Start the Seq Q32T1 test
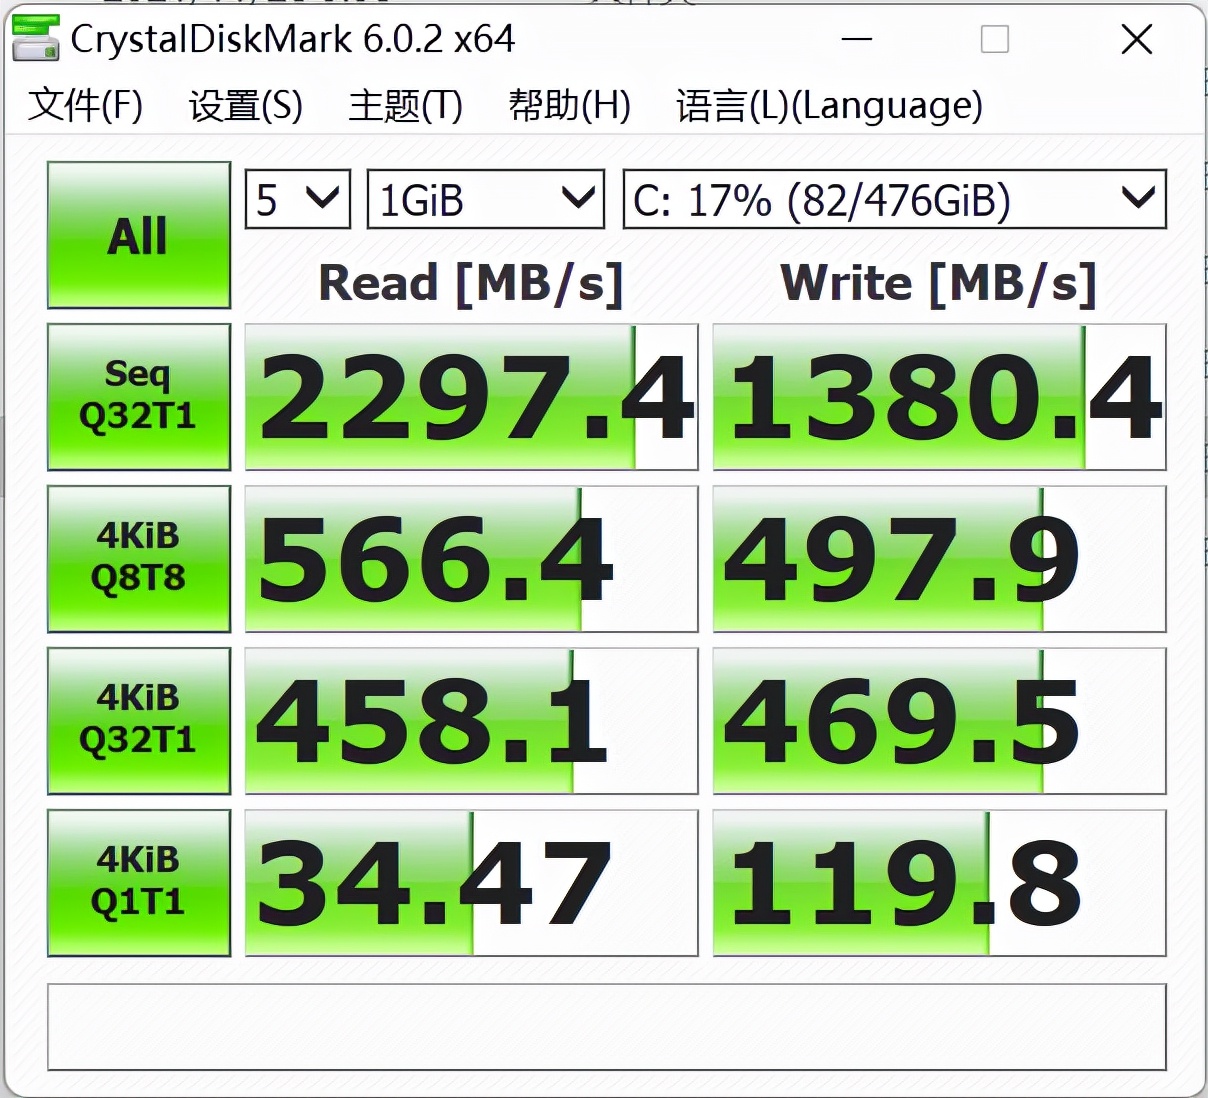 click(139, 397)
